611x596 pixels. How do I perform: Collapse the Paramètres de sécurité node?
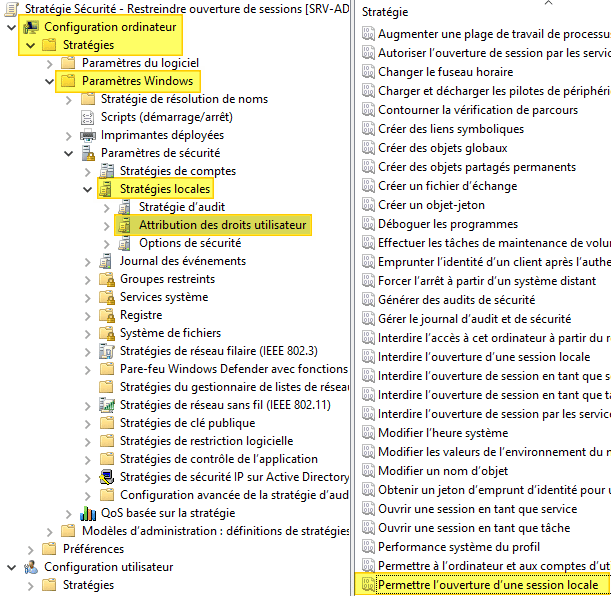[x=69, y=153]
